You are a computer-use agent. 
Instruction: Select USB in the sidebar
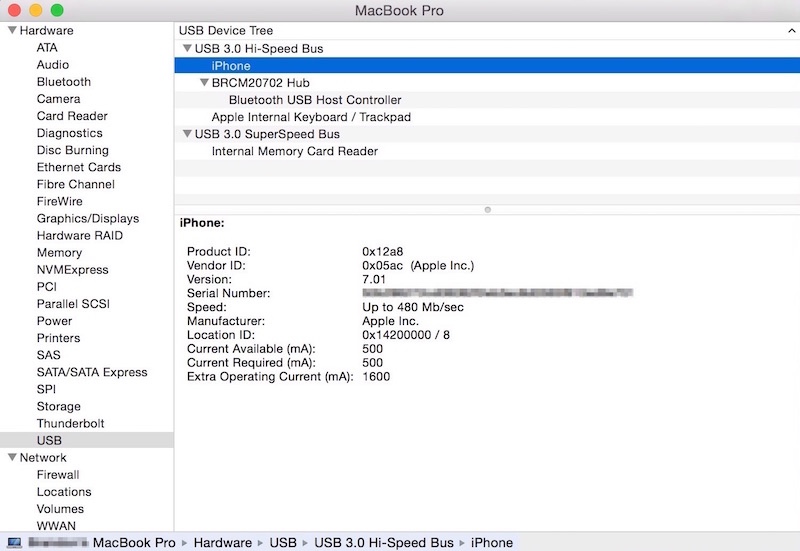(87, 440)
